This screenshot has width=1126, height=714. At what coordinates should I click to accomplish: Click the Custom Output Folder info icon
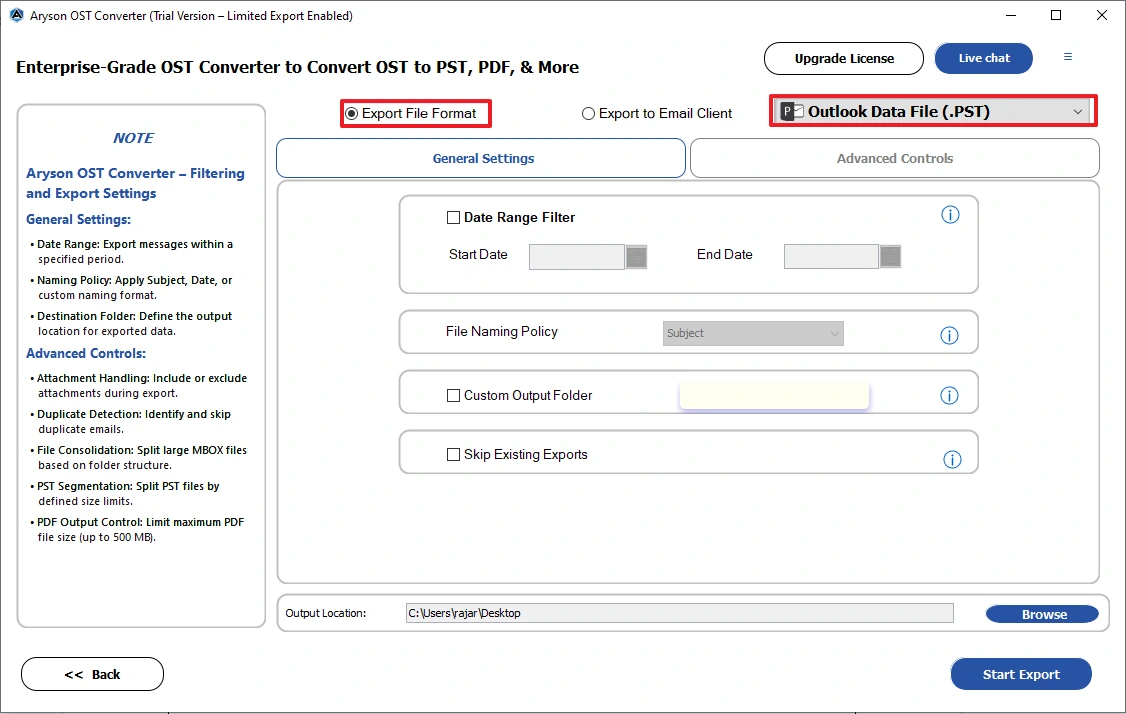point(949,396)
